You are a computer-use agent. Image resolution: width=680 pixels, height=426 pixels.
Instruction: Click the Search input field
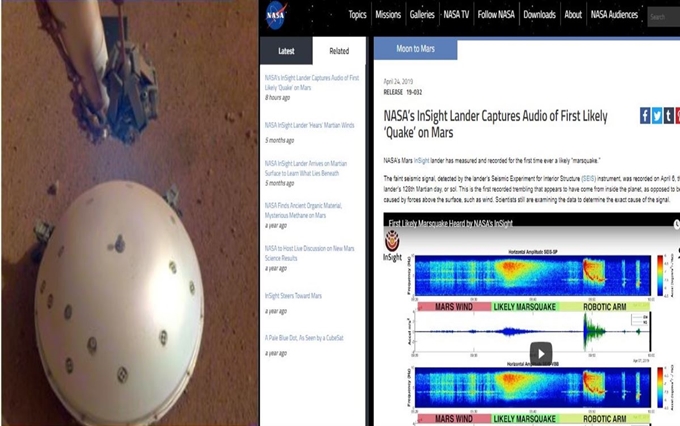click(x=664, y=17)
